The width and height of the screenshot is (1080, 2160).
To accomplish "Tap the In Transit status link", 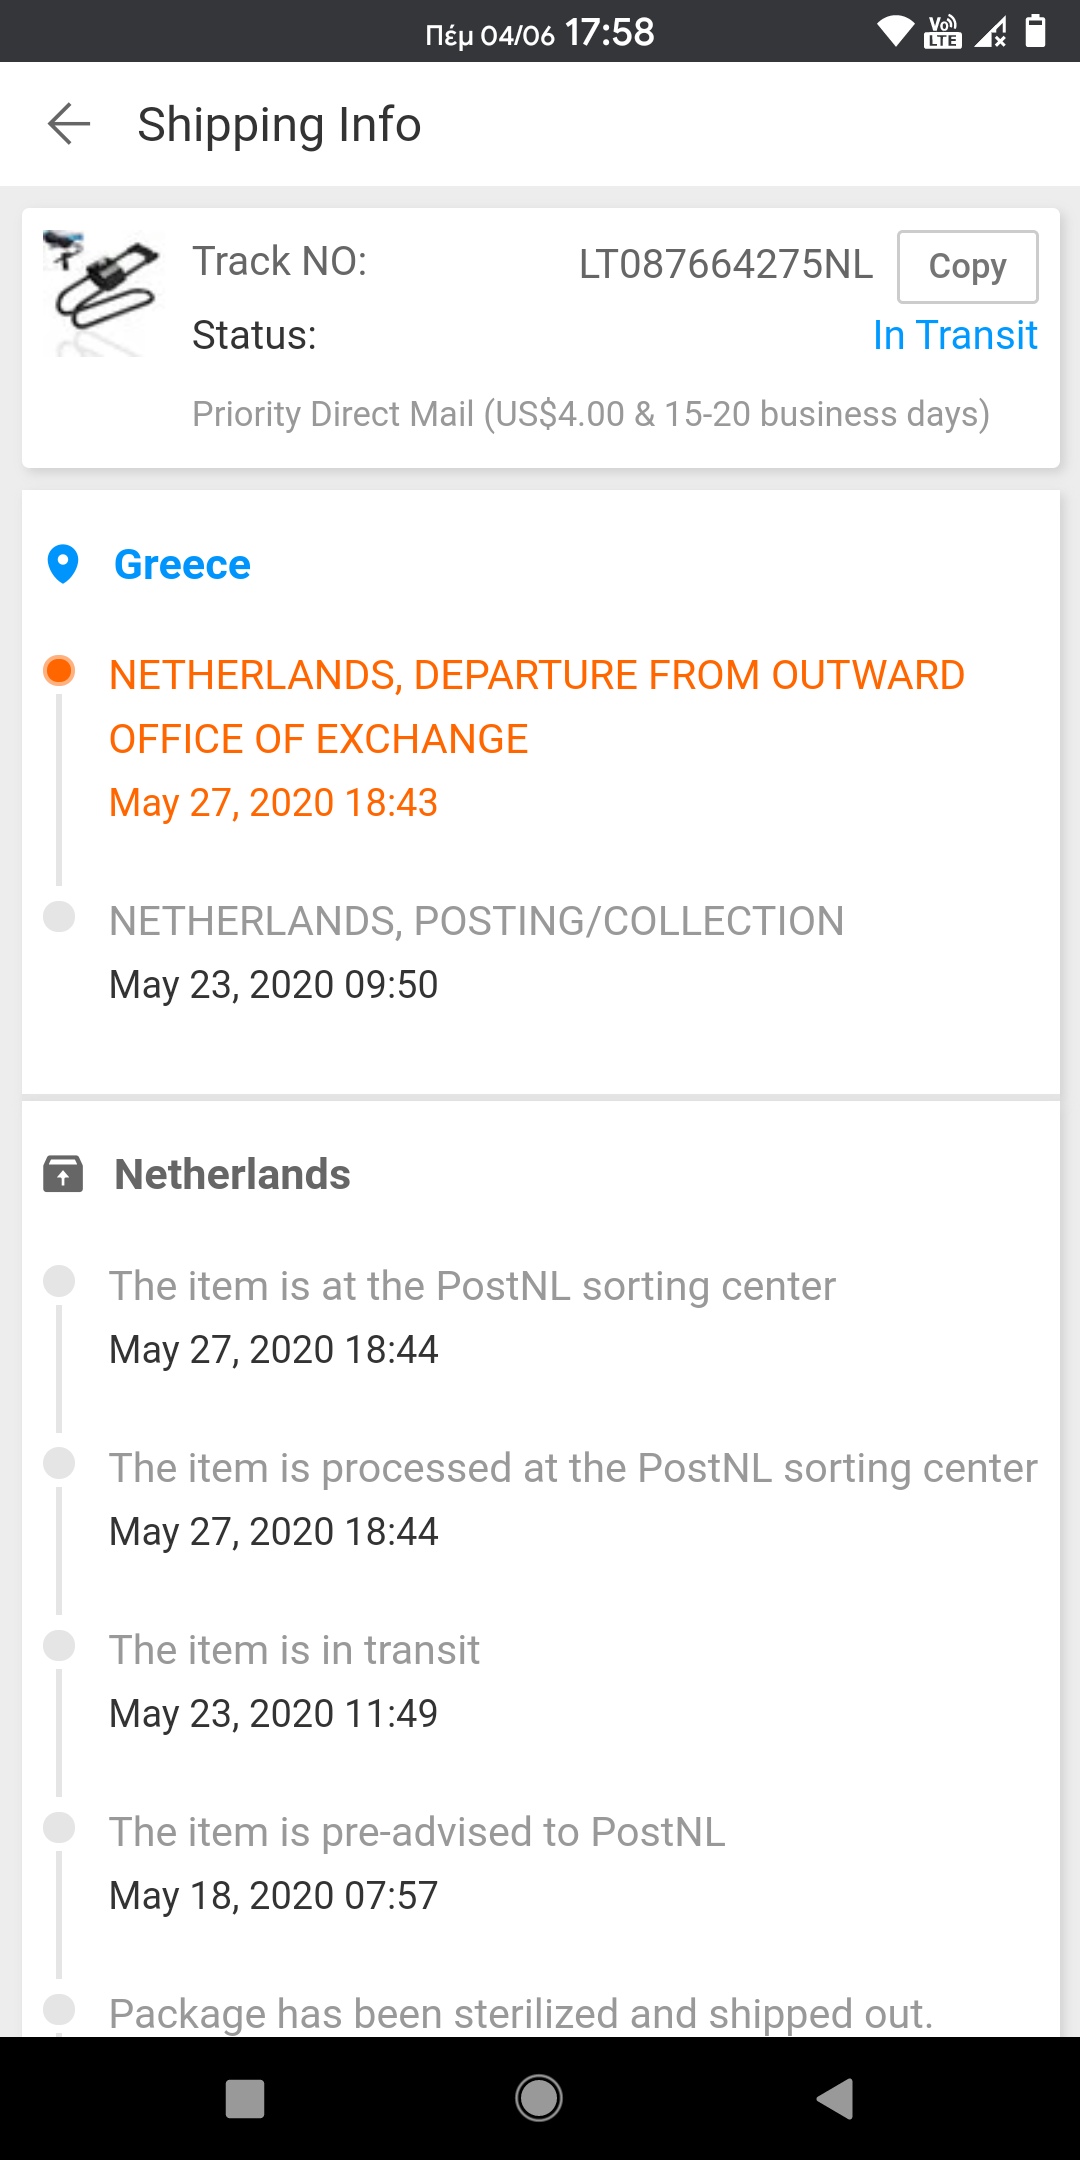I will click(955, 335).
